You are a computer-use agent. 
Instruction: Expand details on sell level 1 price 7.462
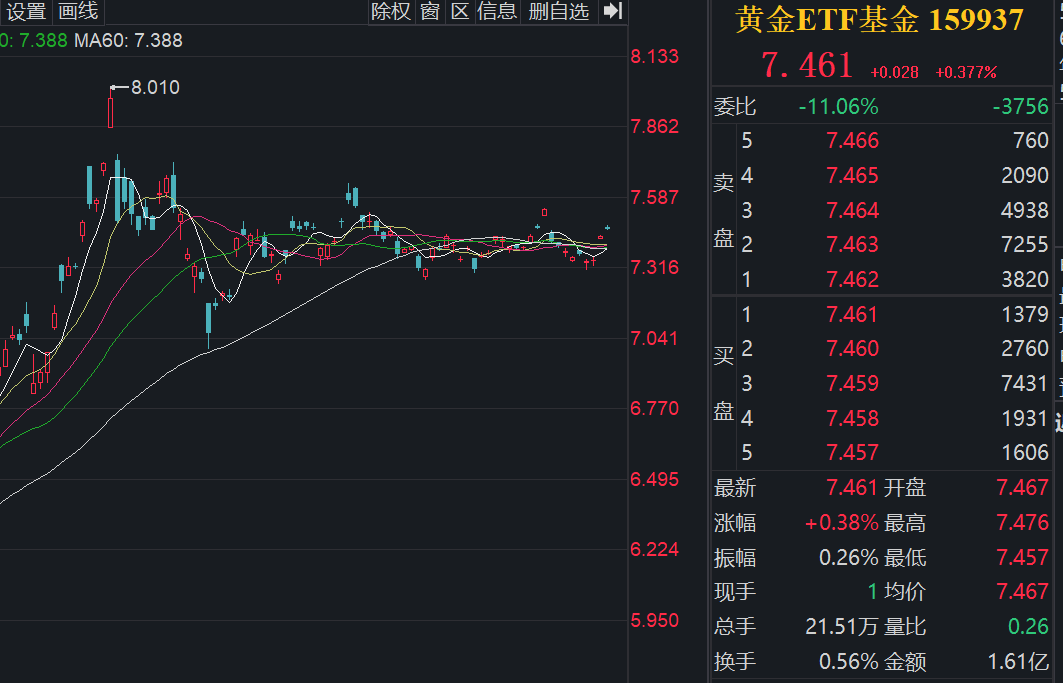pos(852,279)
